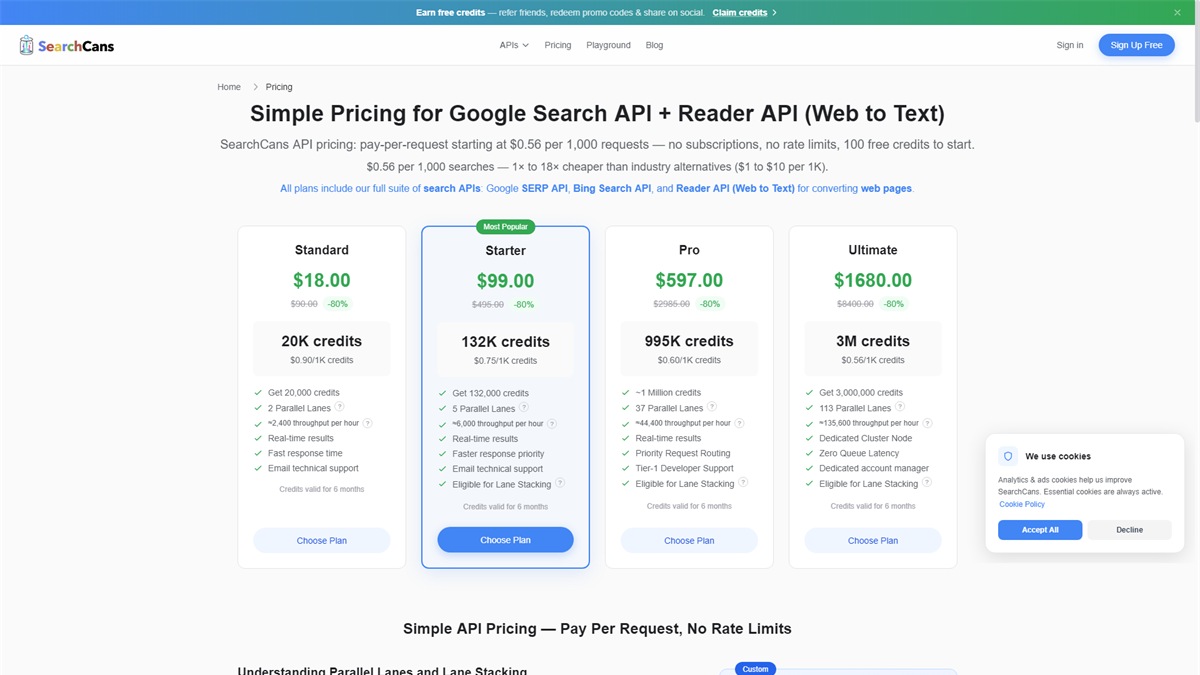Expand the APIs menu
This screenshot has width=1200, height=675.
(514, 45)
